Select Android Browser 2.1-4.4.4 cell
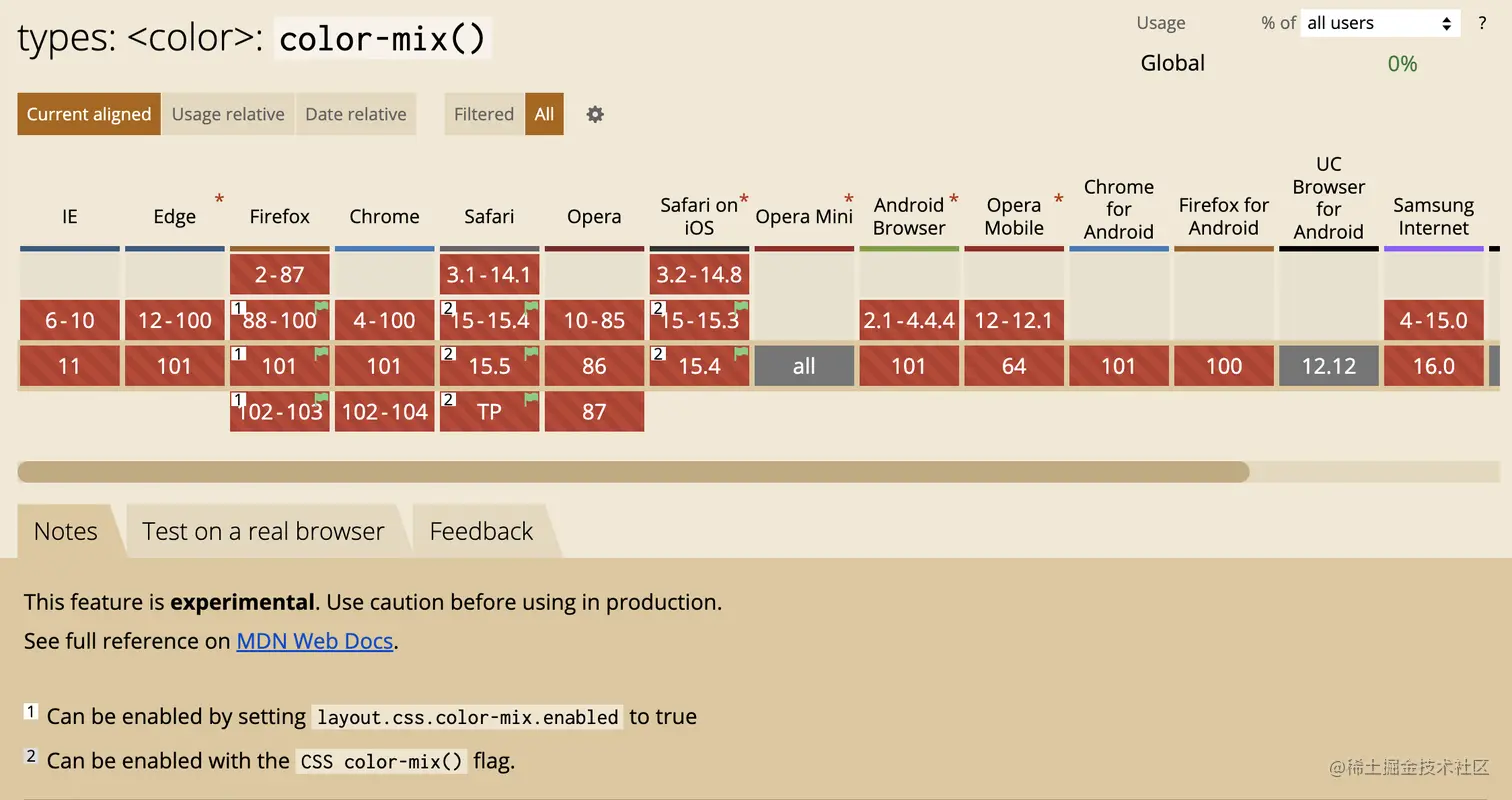This screenshot has width=1512, height=800. coord(909,320)
